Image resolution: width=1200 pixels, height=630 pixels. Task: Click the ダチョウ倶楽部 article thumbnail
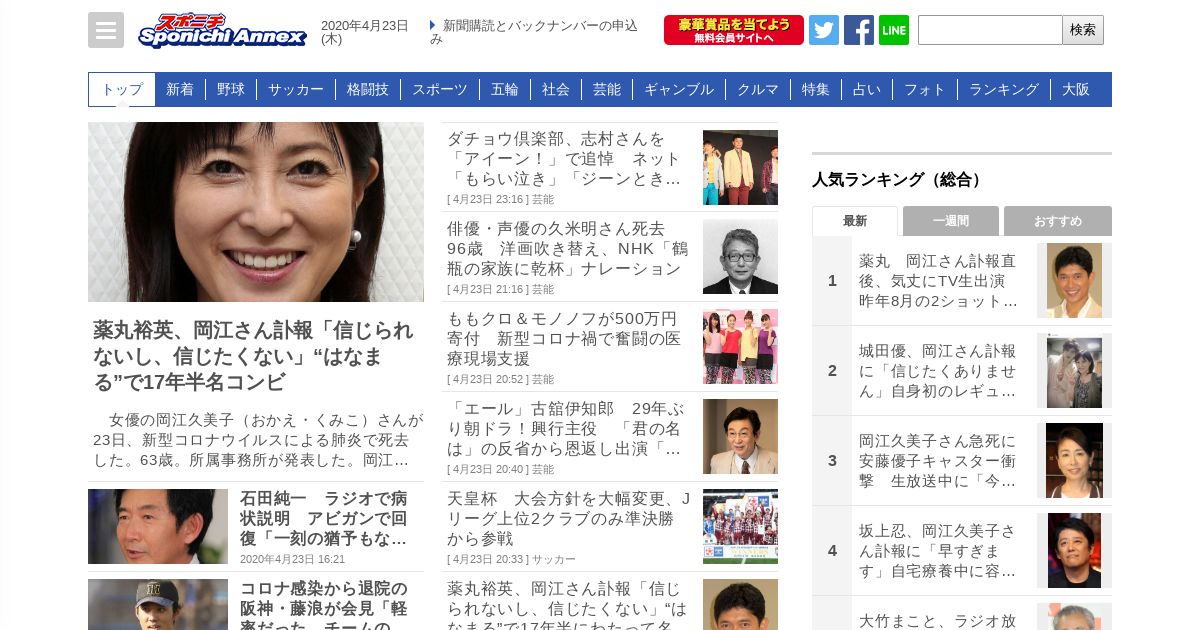(740, 167)
